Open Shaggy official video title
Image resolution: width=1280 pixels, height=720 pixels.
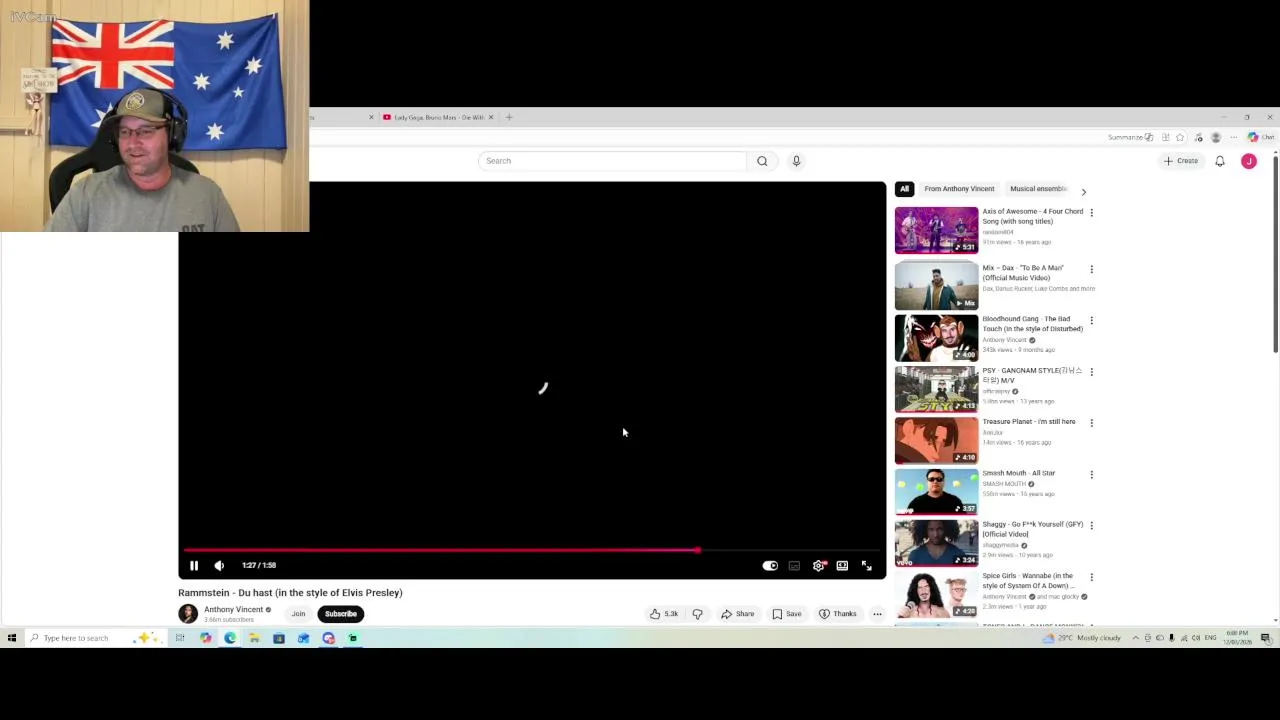click(x=1032, y=529)
